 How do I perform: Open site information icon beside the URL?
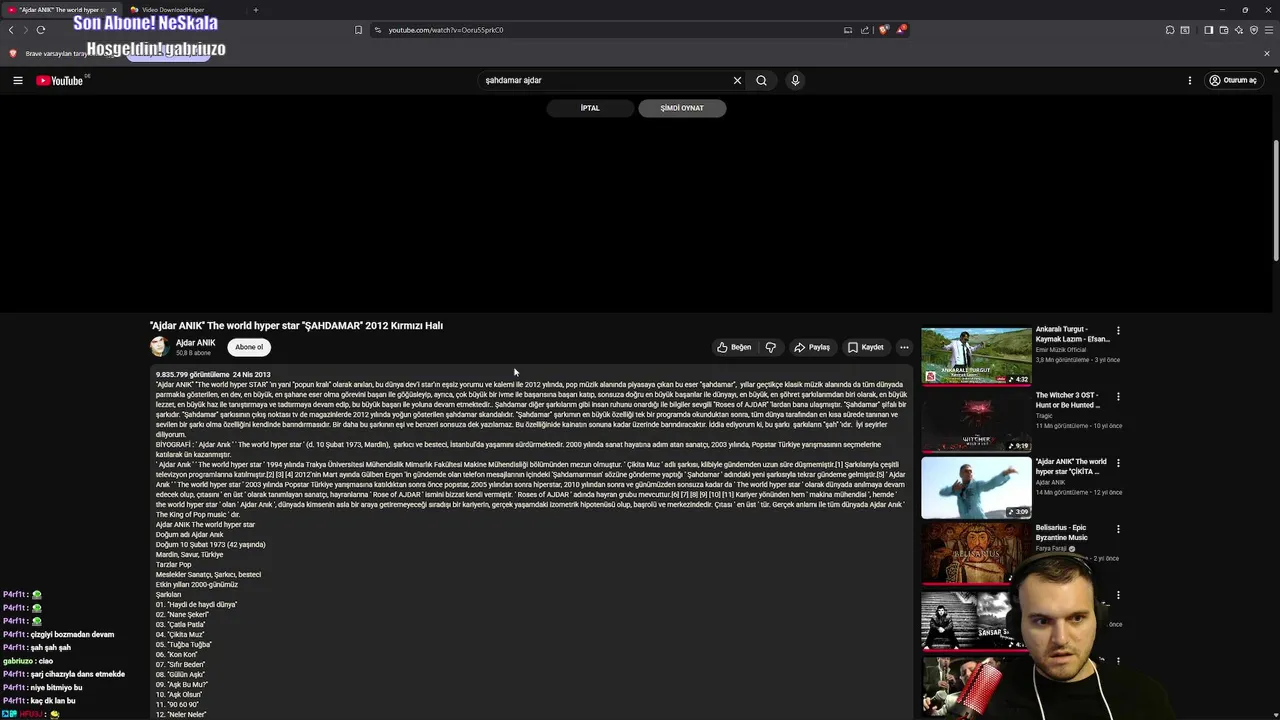(x=378, y=30)
